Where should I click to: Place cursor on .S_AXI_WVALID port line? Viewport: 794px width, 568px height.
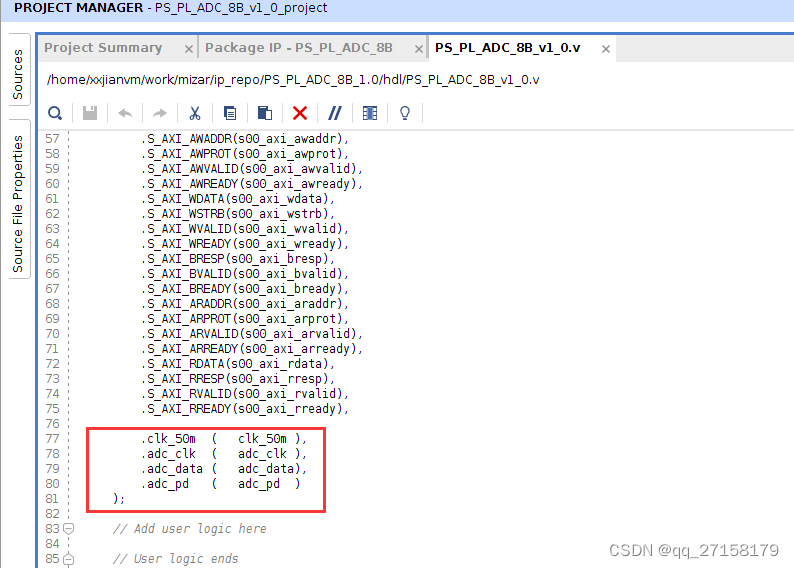(245, 229)
